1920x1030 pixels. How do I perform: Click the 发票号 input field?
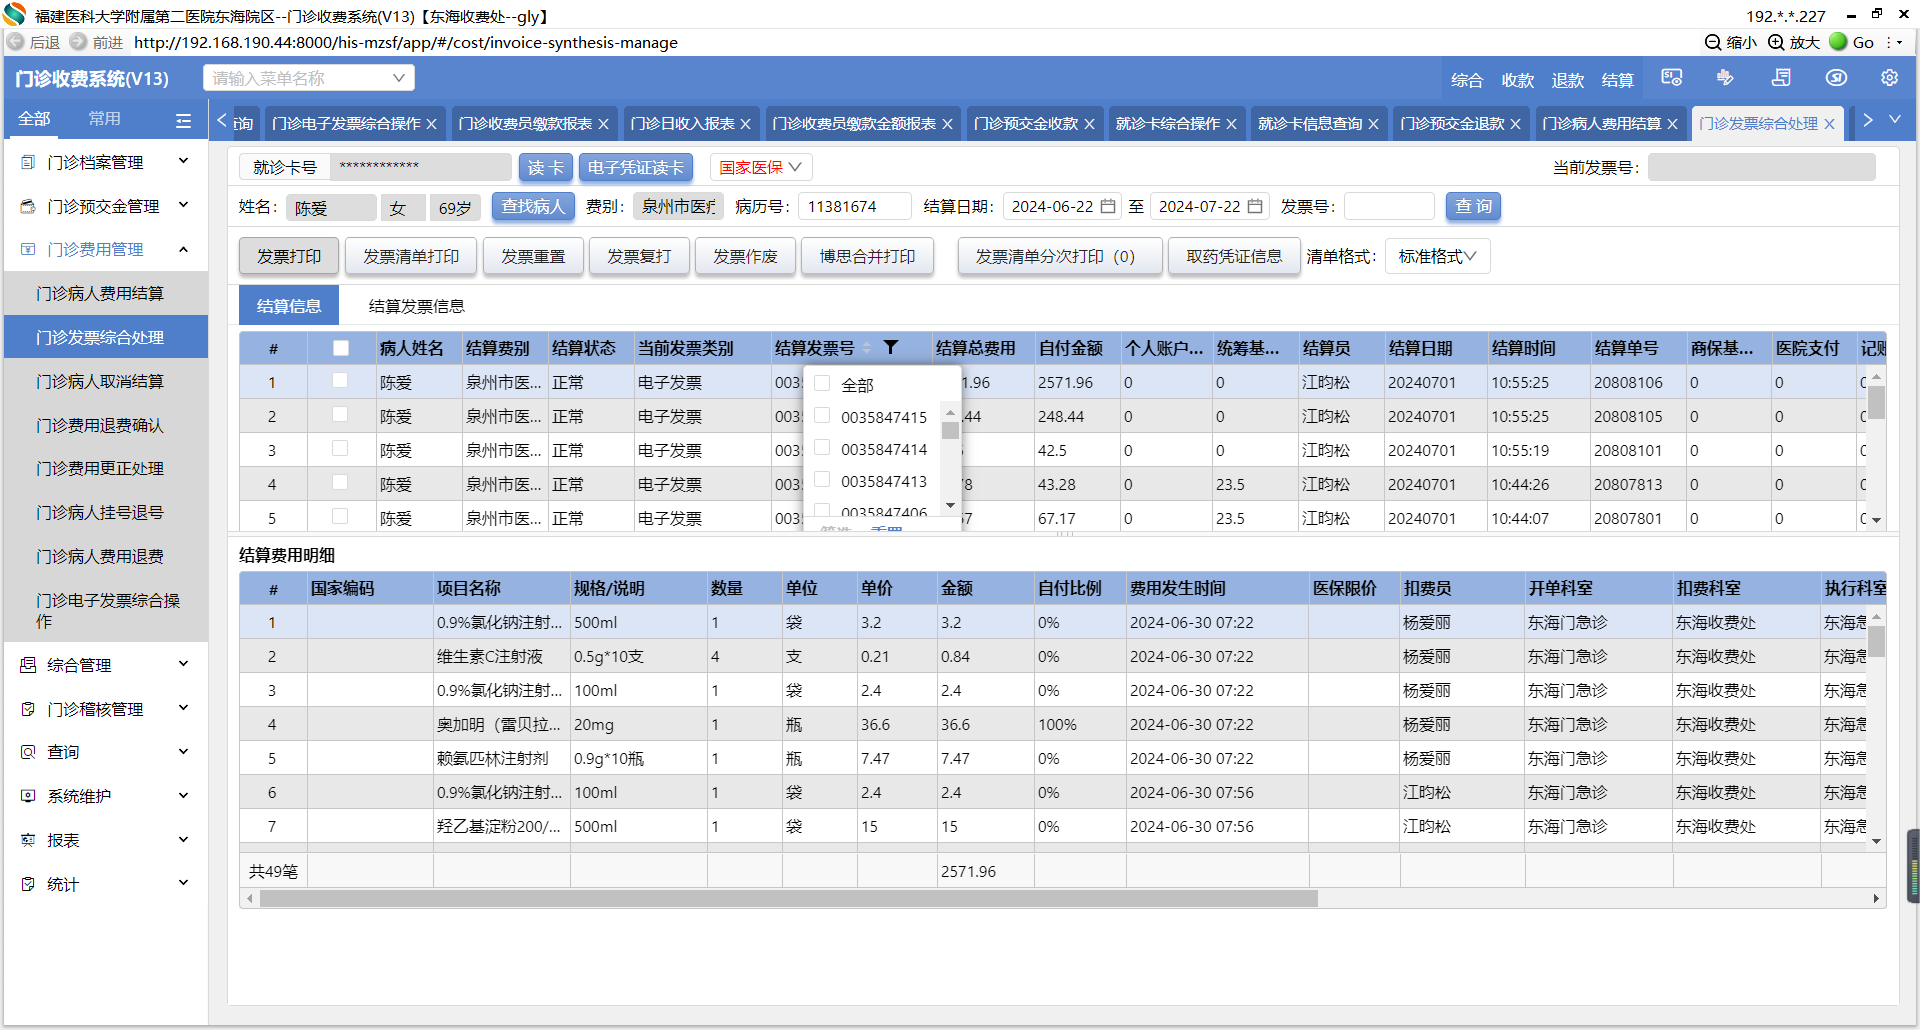pyautogui.click(x=1388, y=206)
